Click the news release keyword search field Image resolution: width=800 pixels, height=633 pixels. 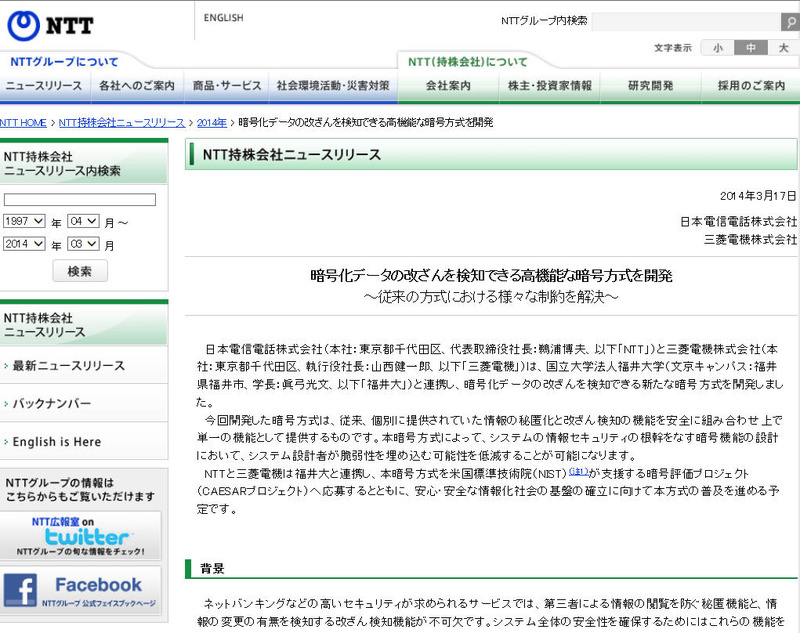pos(80,200)
